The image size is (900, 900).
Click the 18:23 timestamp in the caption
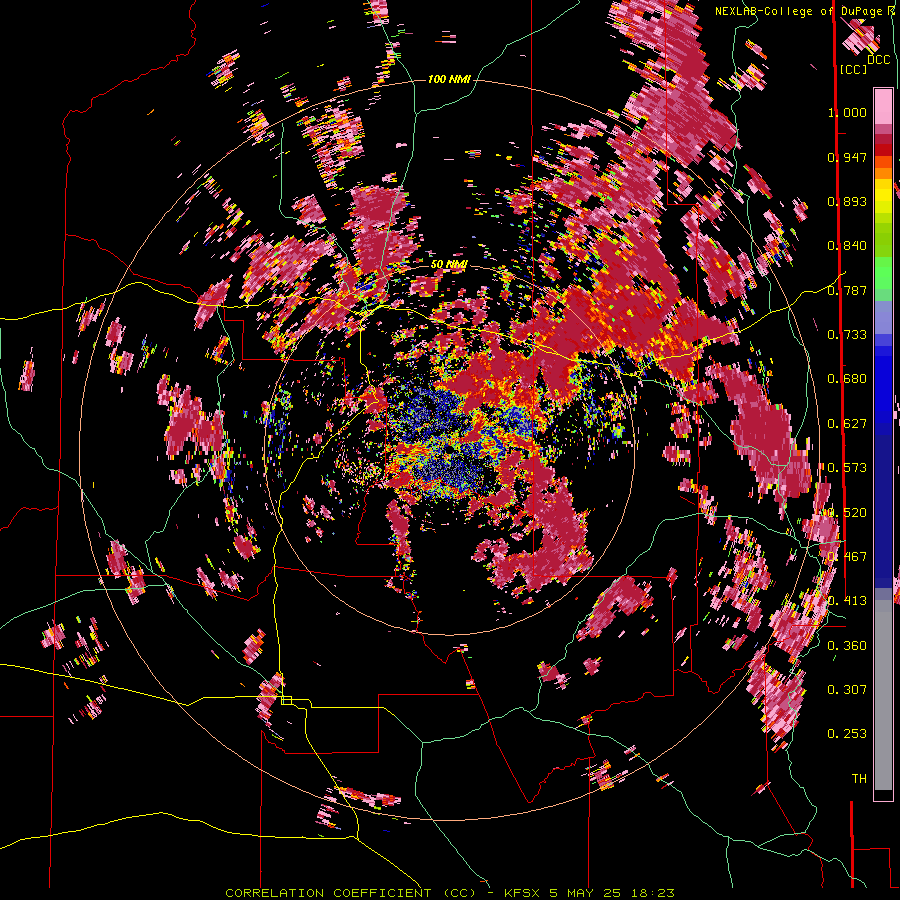(x=655, y=893)
